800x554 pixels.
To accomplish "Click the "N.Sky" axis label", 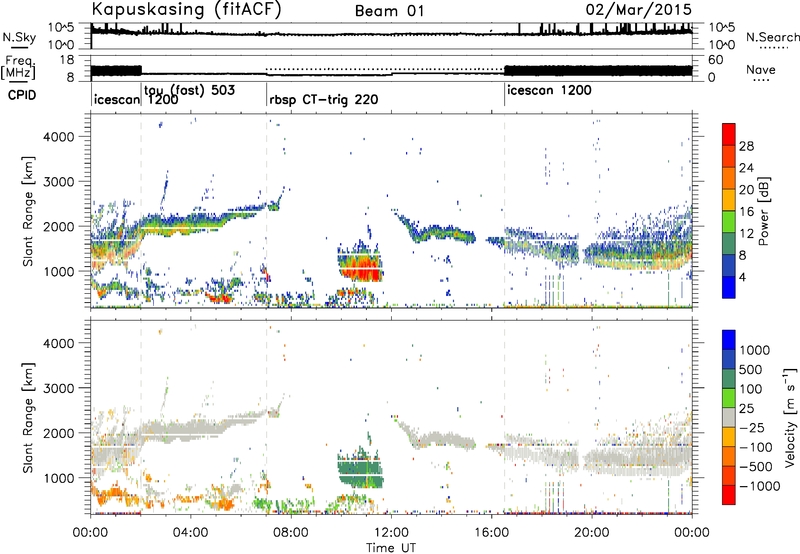I will (x=19, y=37).
